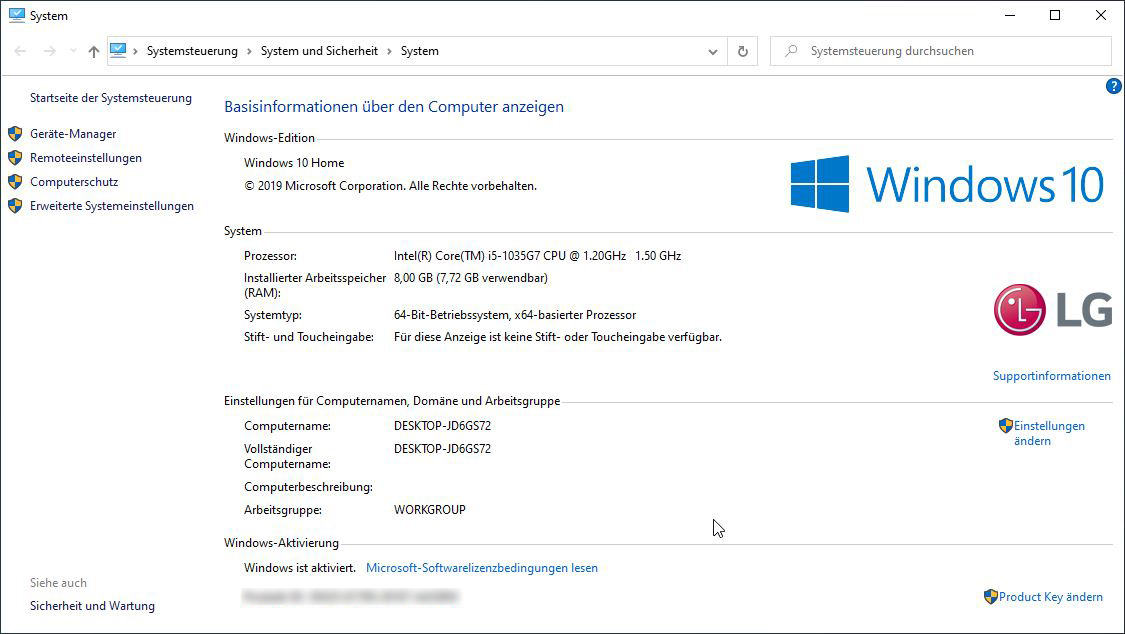The image size is (1125, 634).
Task: Click shield icon next to Einstellungen ändern
Action: pyautogui.click(x=1005, y=425)
